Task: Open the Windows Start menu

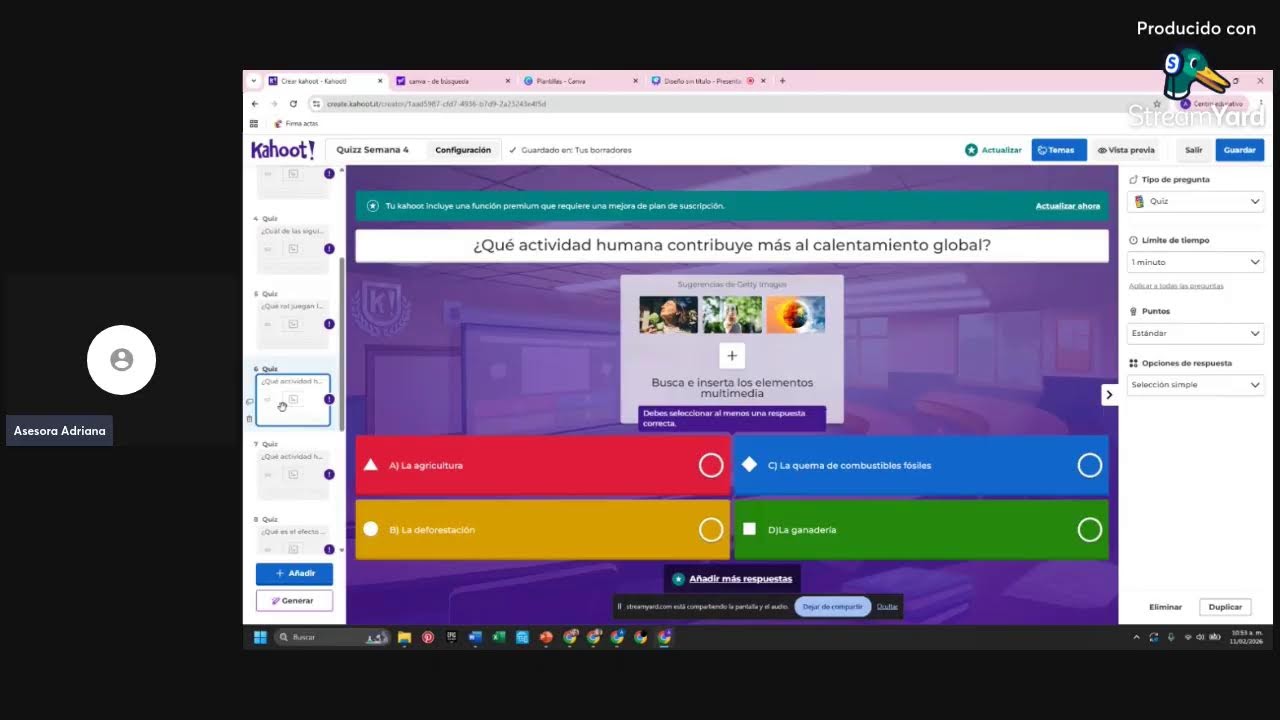Action: [260, 637]
